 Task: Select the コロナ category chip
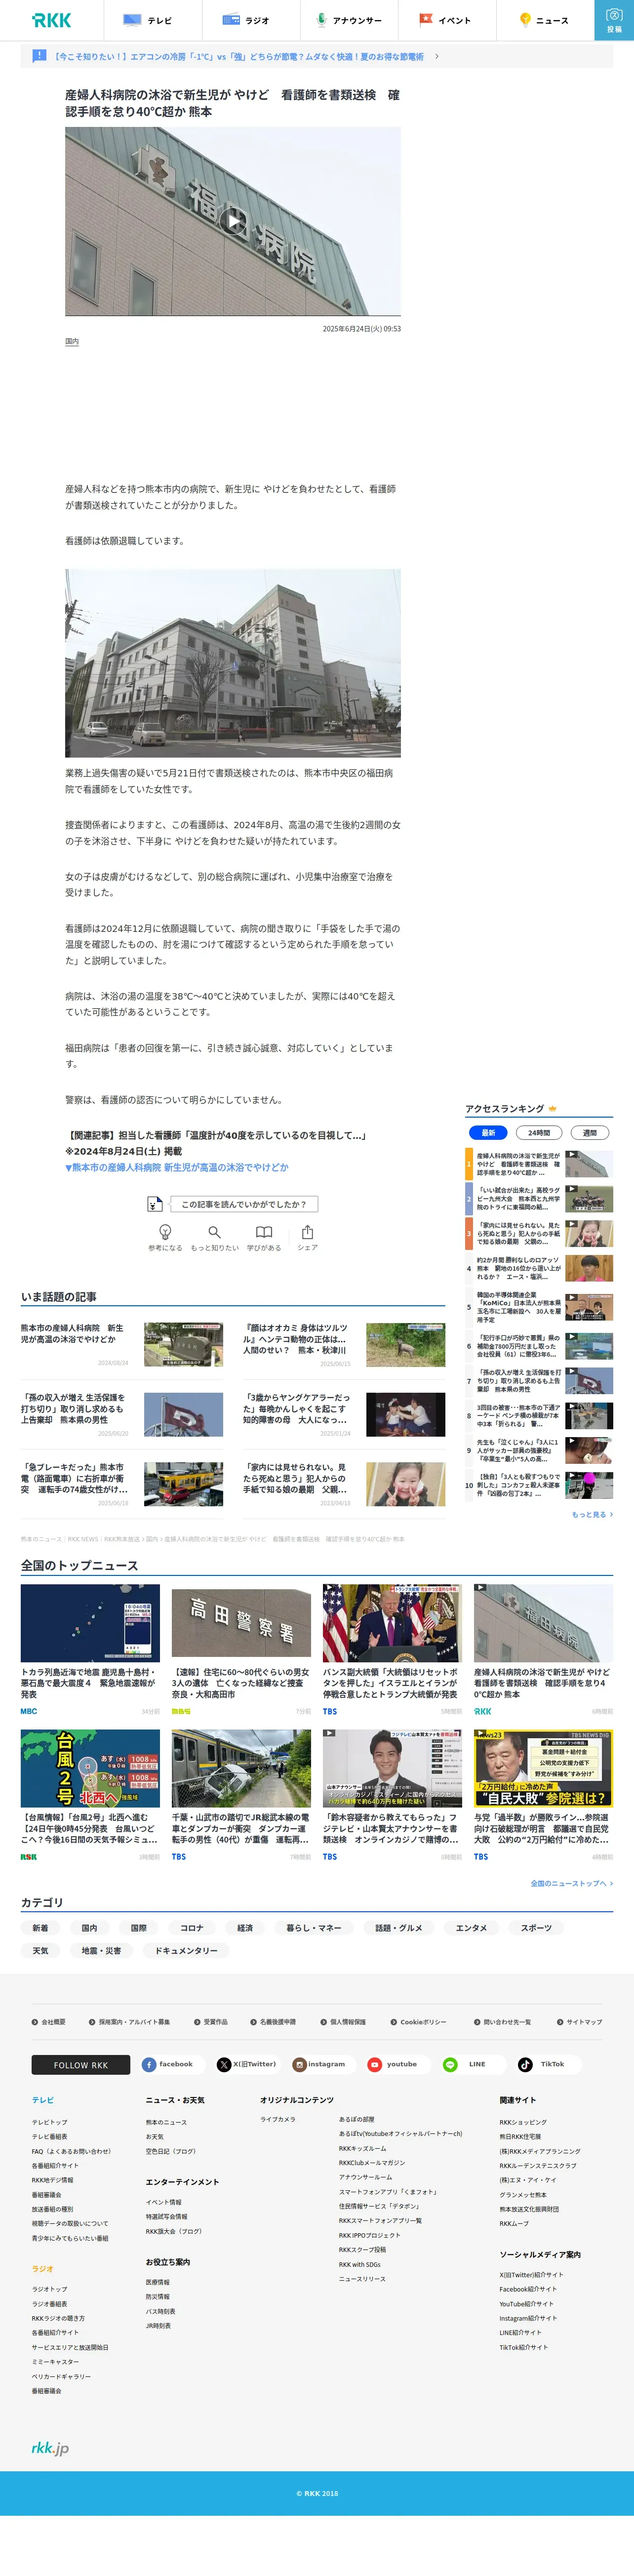pyautogui.click(x=192, y=1928)
